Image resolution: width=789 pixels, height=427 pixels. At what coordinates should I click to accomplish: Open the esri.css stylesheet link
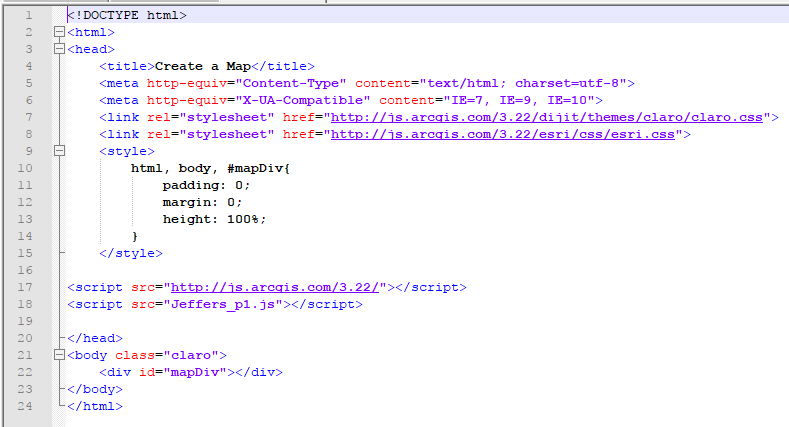[503, 134]
